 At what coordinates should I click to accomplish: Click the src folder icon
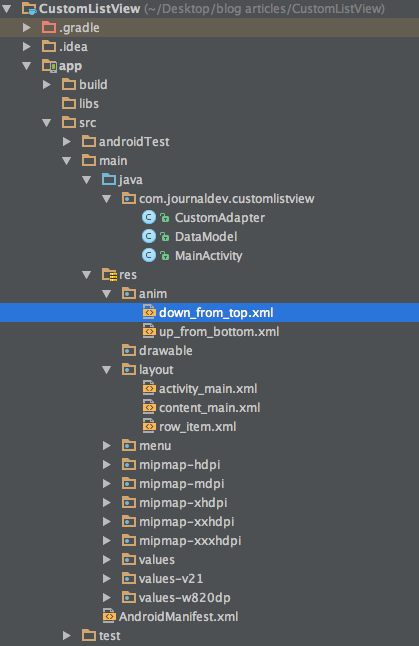(69, 122)
